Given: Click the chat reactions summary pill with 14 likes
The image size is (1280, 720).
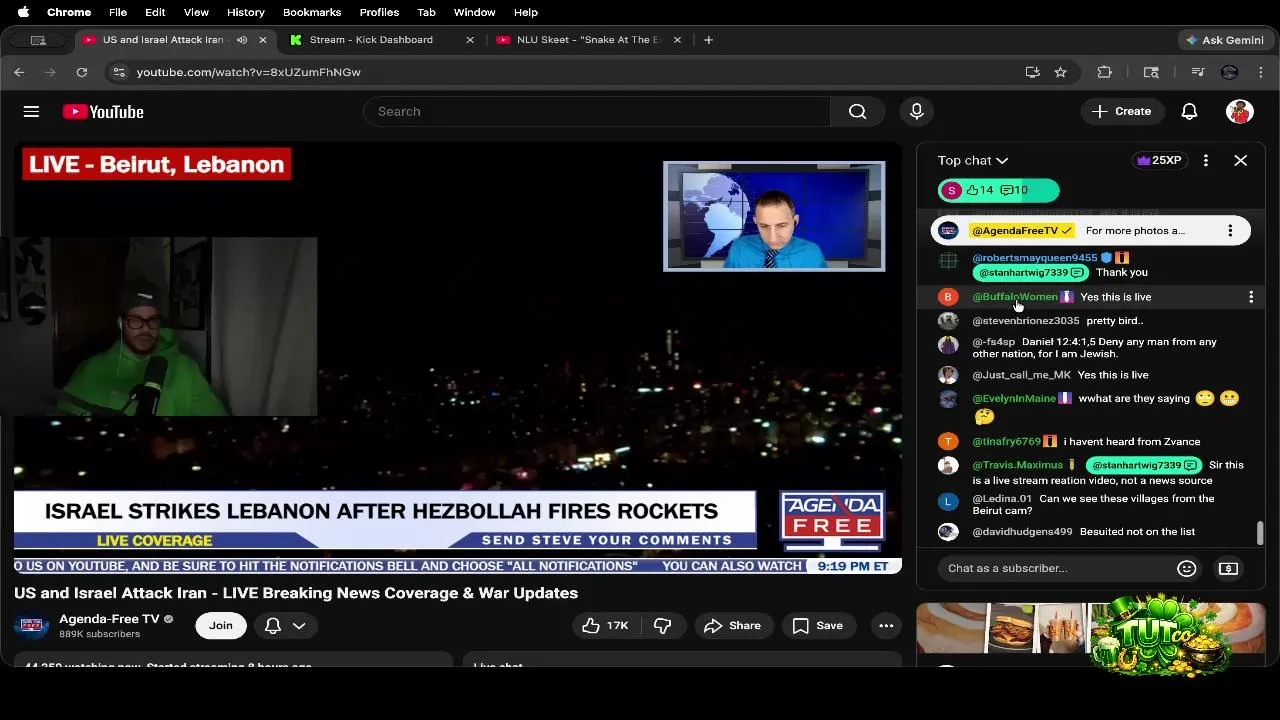Looking at the screenshot, I should pos(998,190).
